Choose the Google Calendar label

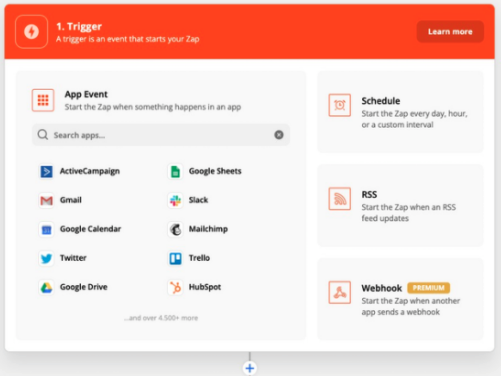click(x=90, y=229)
